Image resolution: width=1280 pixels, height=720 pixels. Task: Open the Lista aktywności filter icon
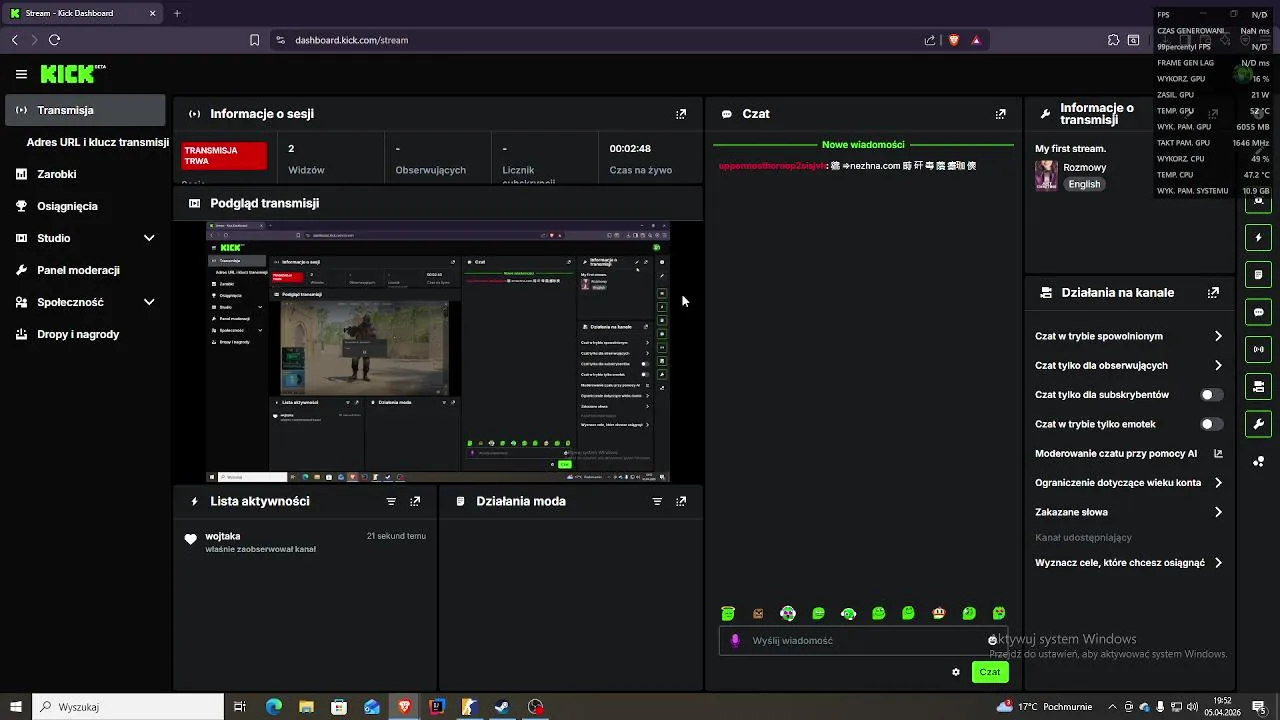391,501
